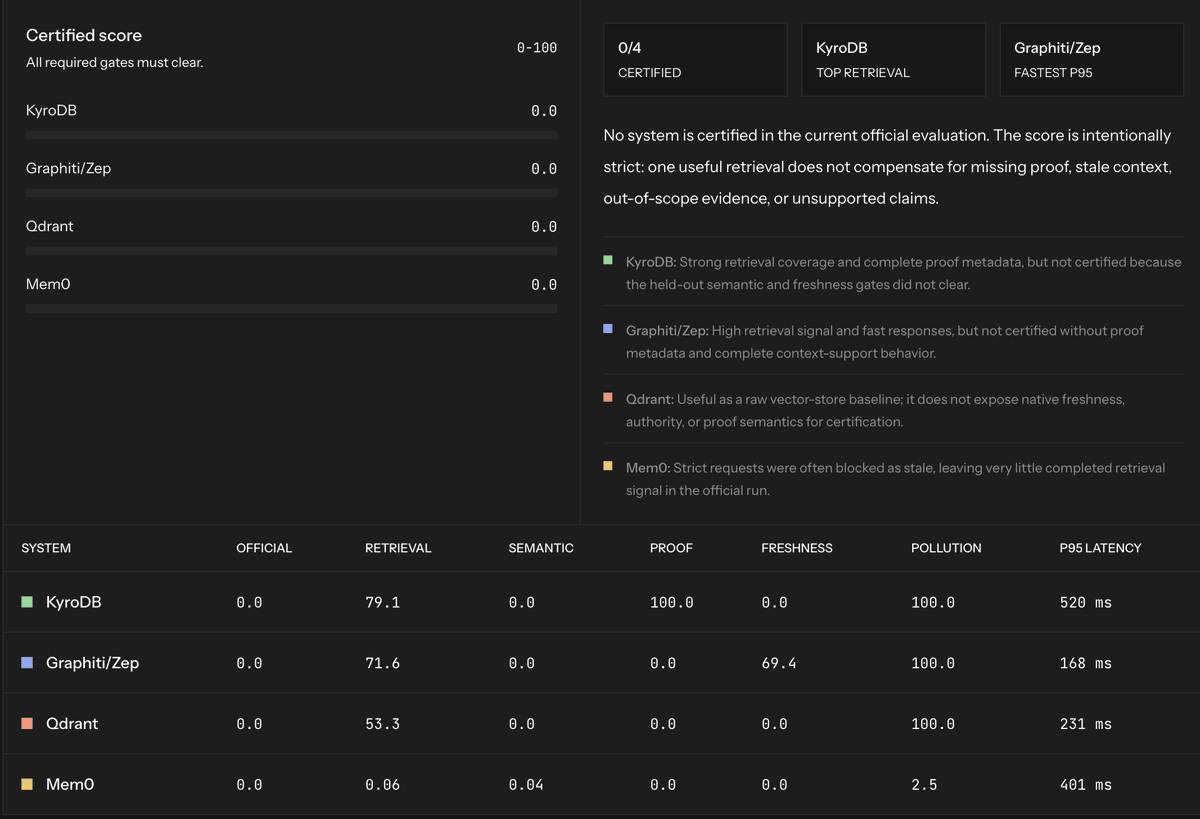1200x819 pixels.
Task: Click Qdrant name in the table row
Action: (72, 723)
